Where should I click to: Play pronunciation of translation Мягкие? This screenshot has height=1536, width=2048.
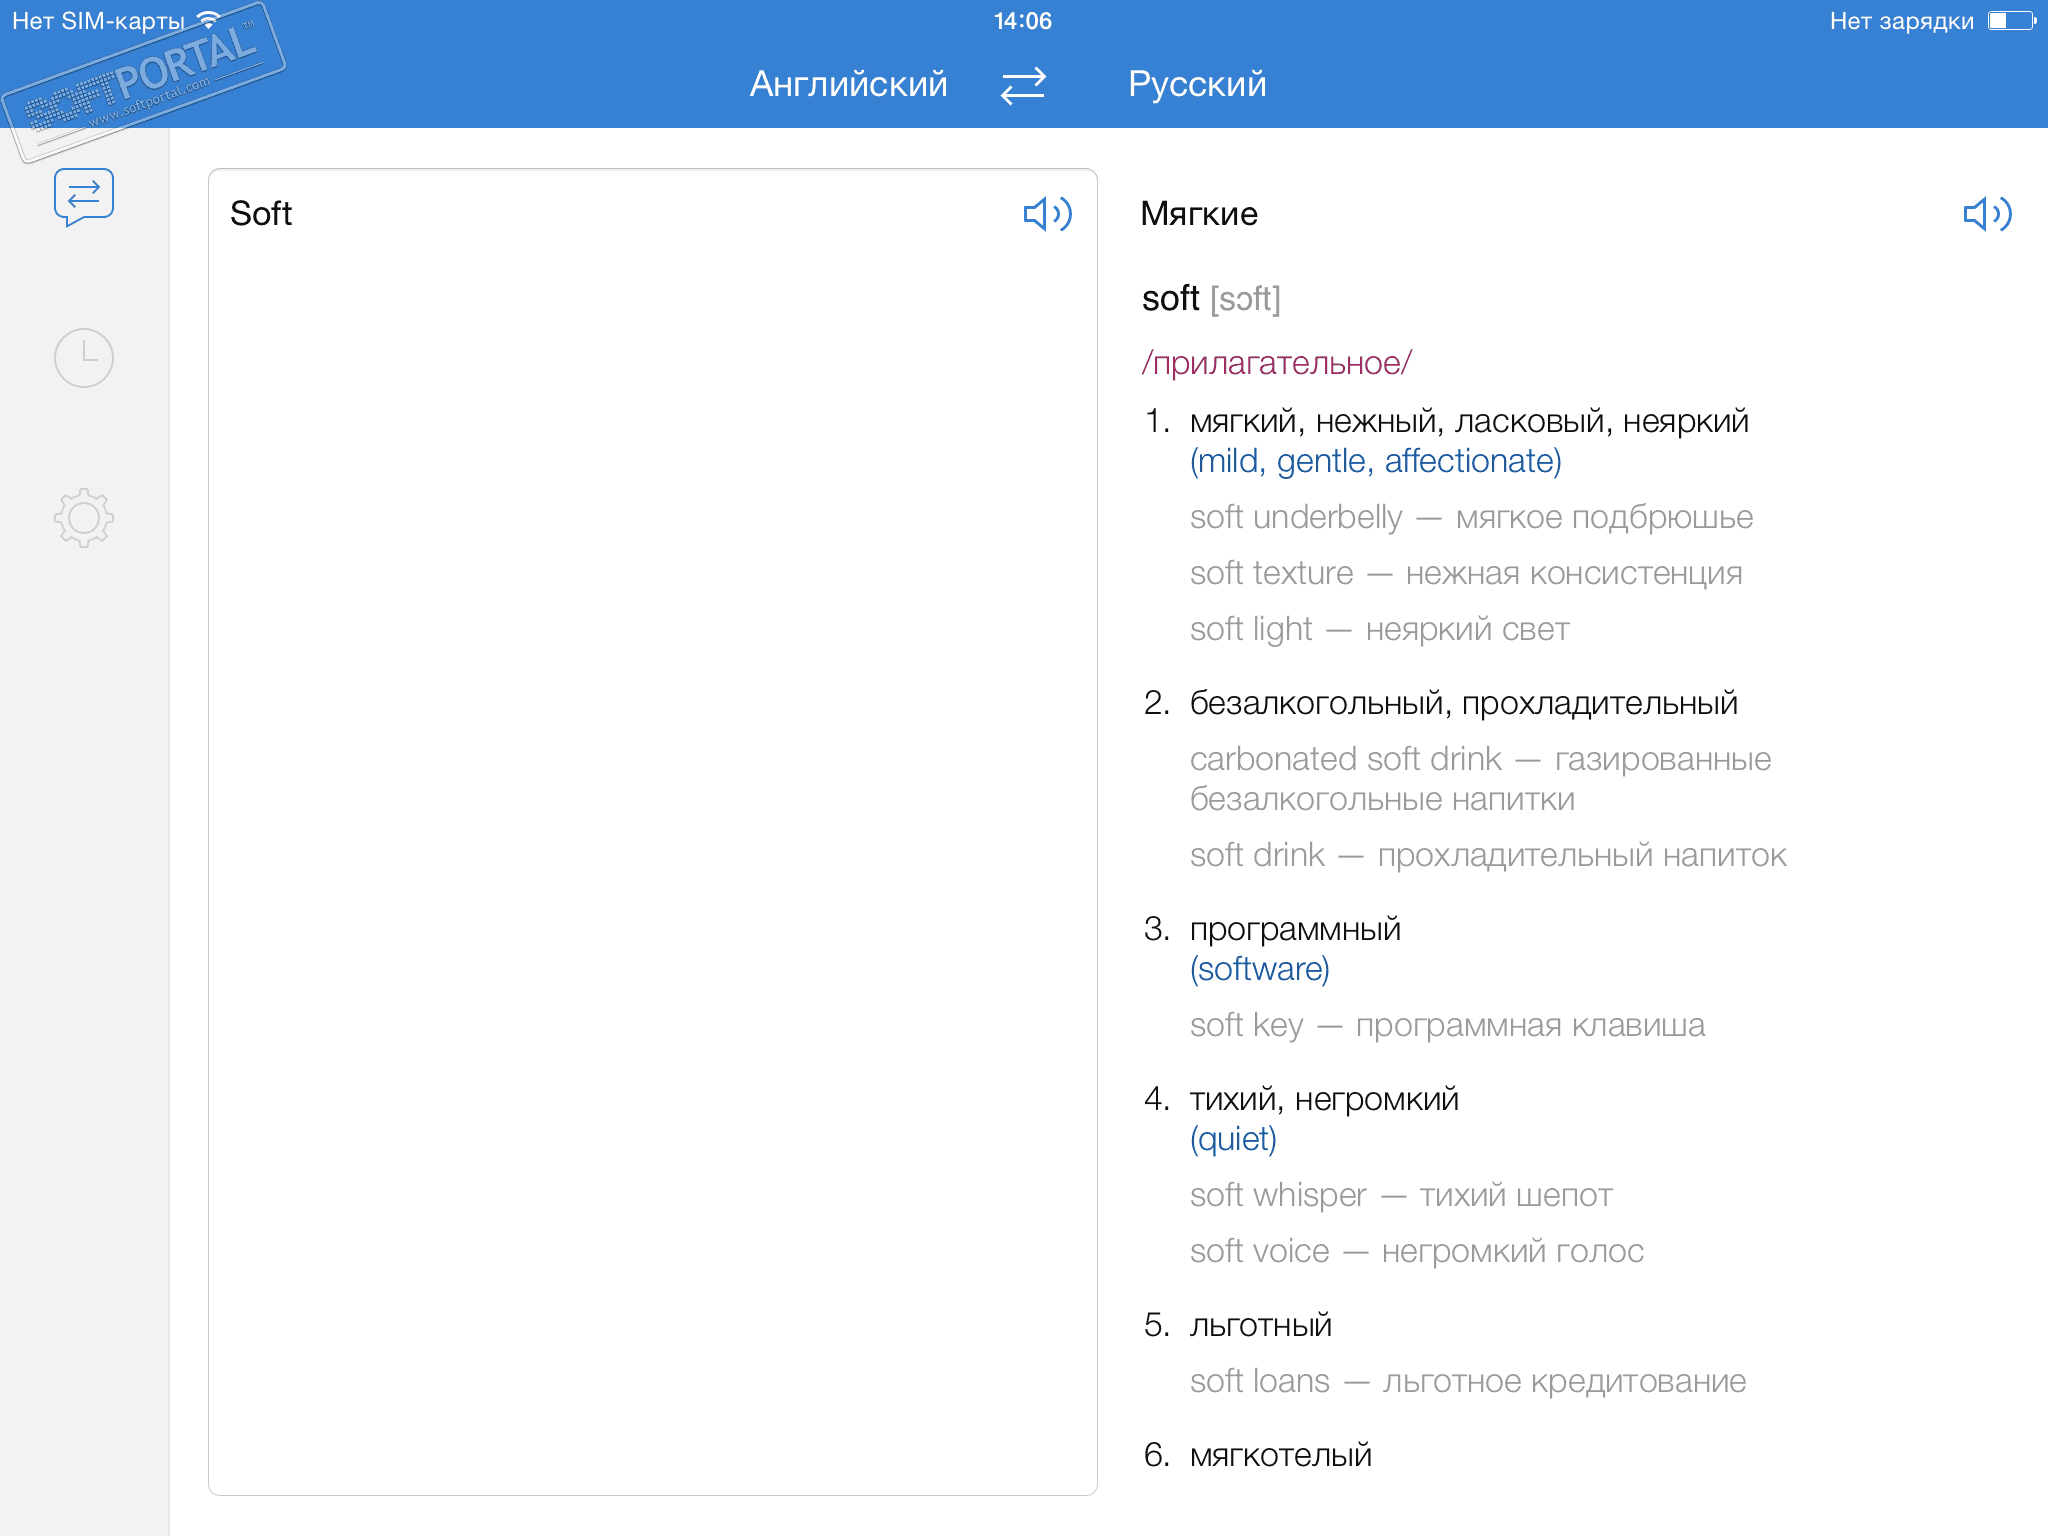point(1986,214)
